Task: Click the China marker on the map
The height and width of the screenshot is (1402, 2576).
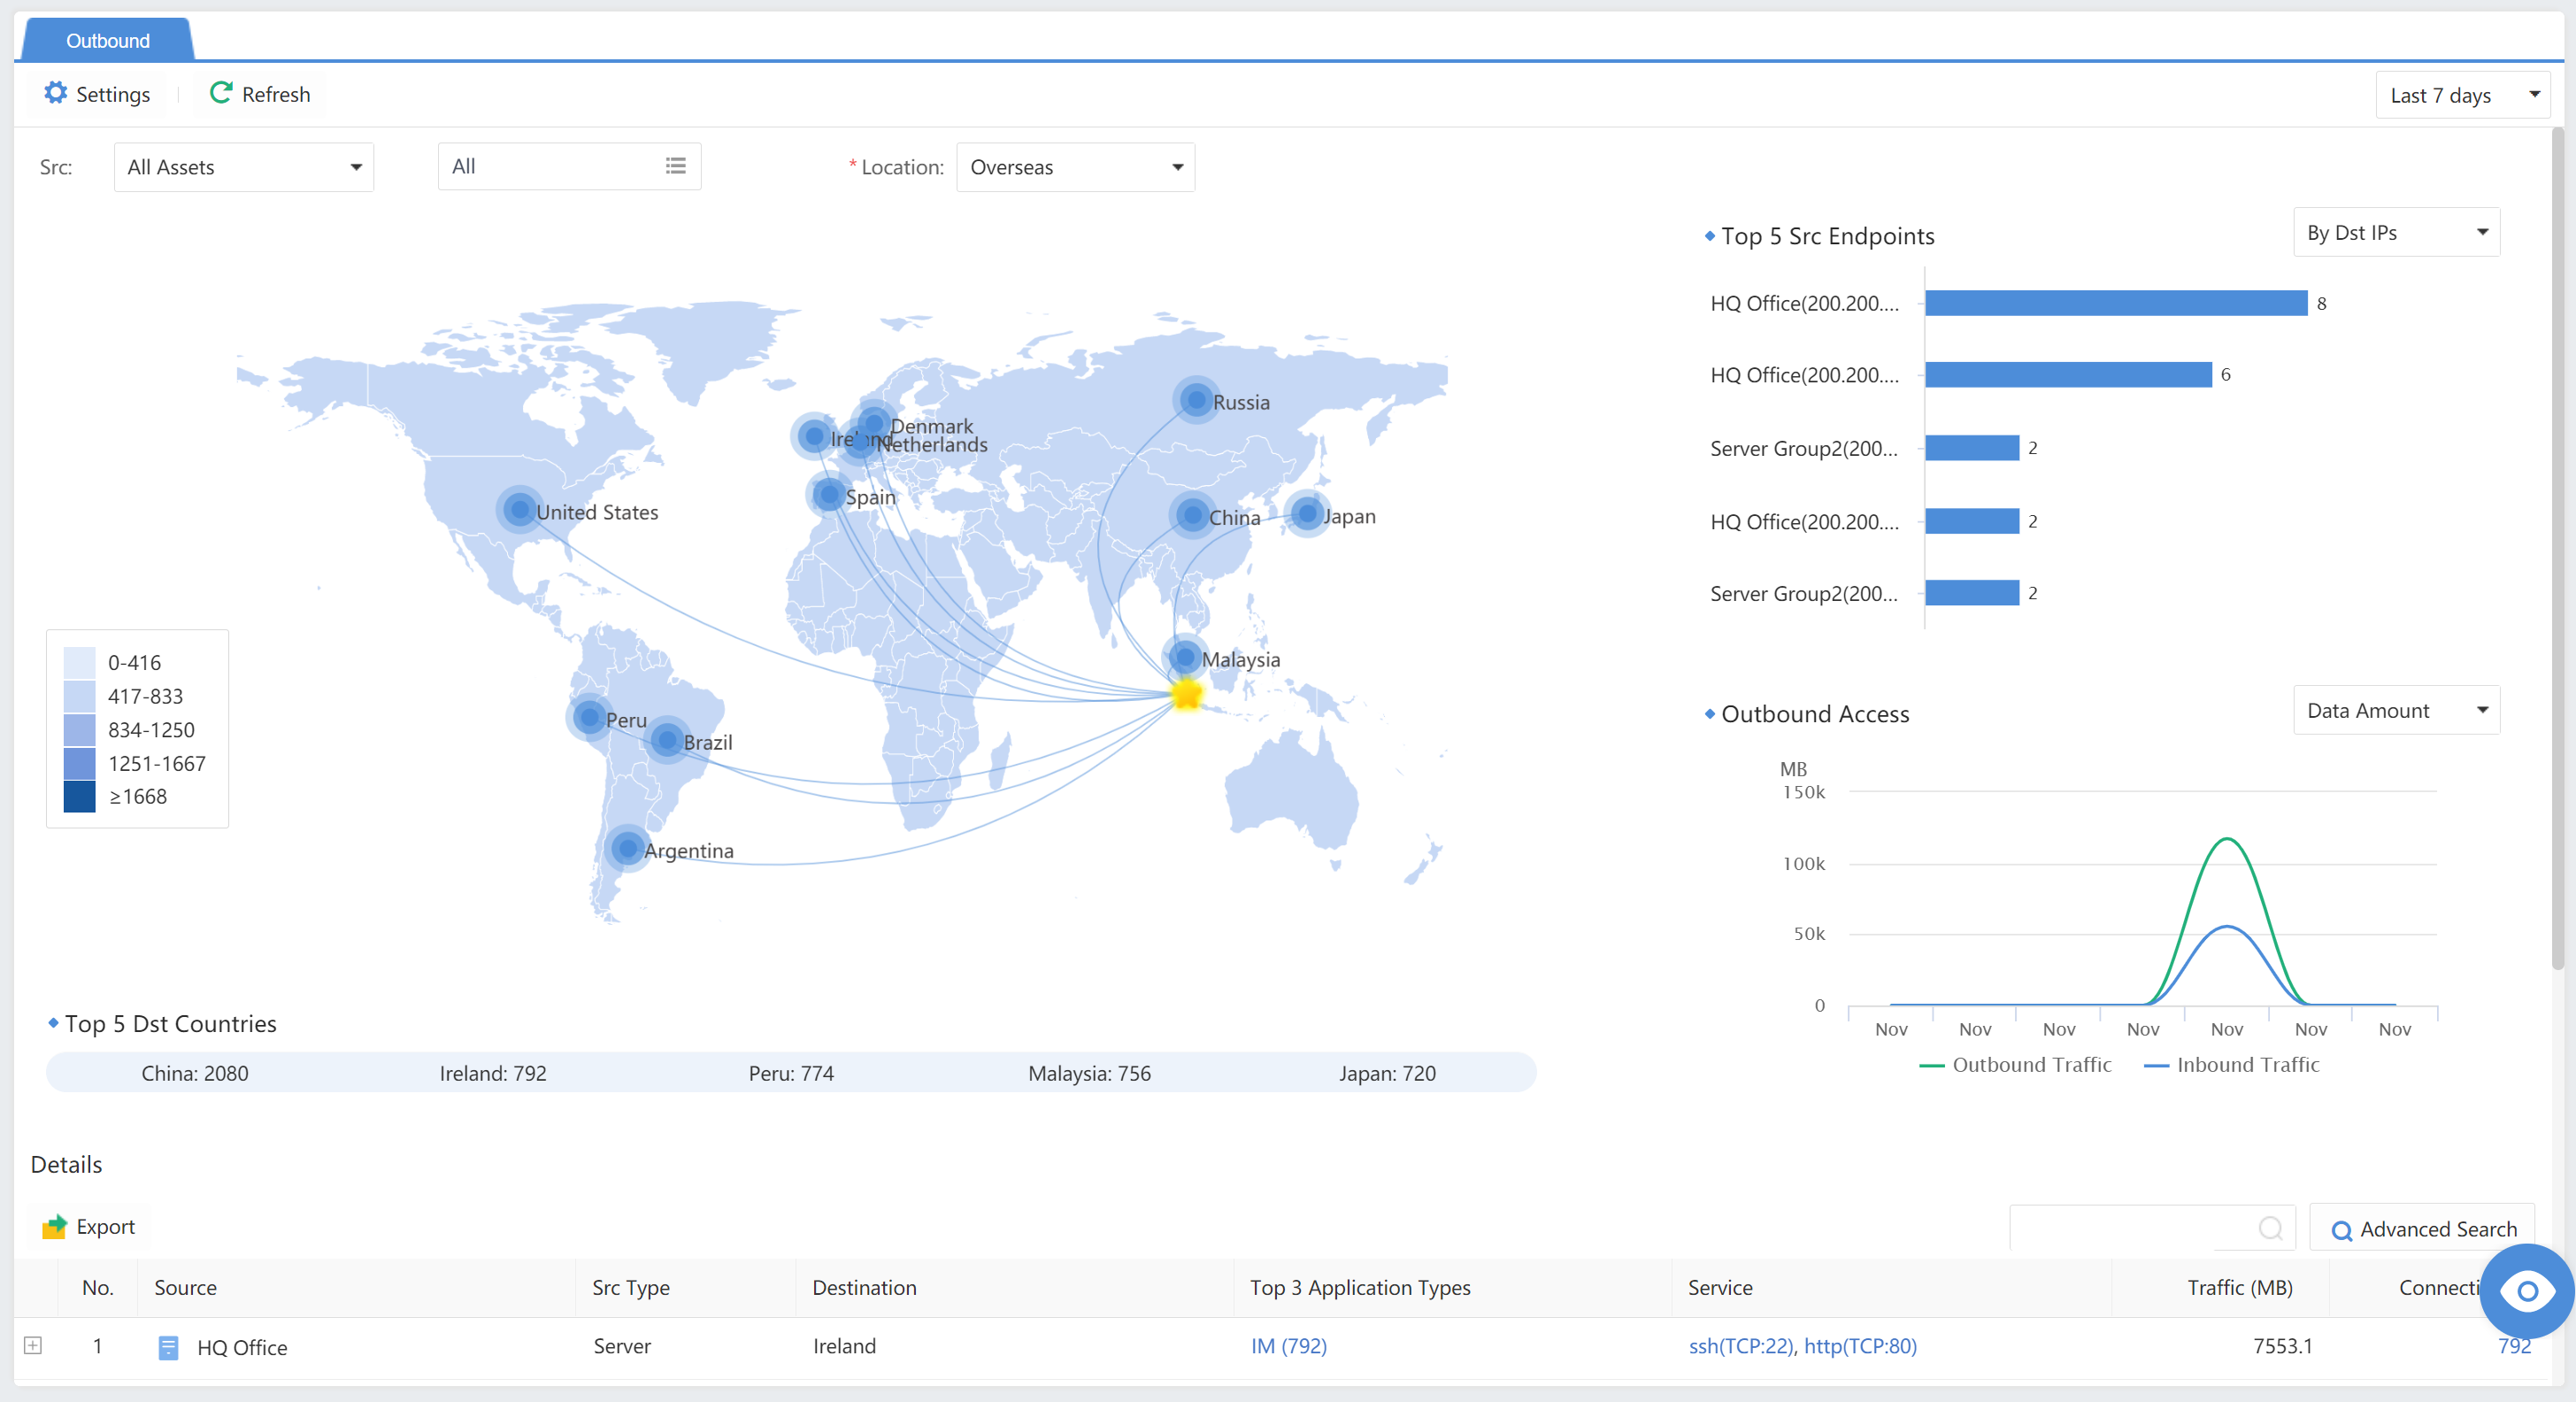Action: pos(1192,516)
